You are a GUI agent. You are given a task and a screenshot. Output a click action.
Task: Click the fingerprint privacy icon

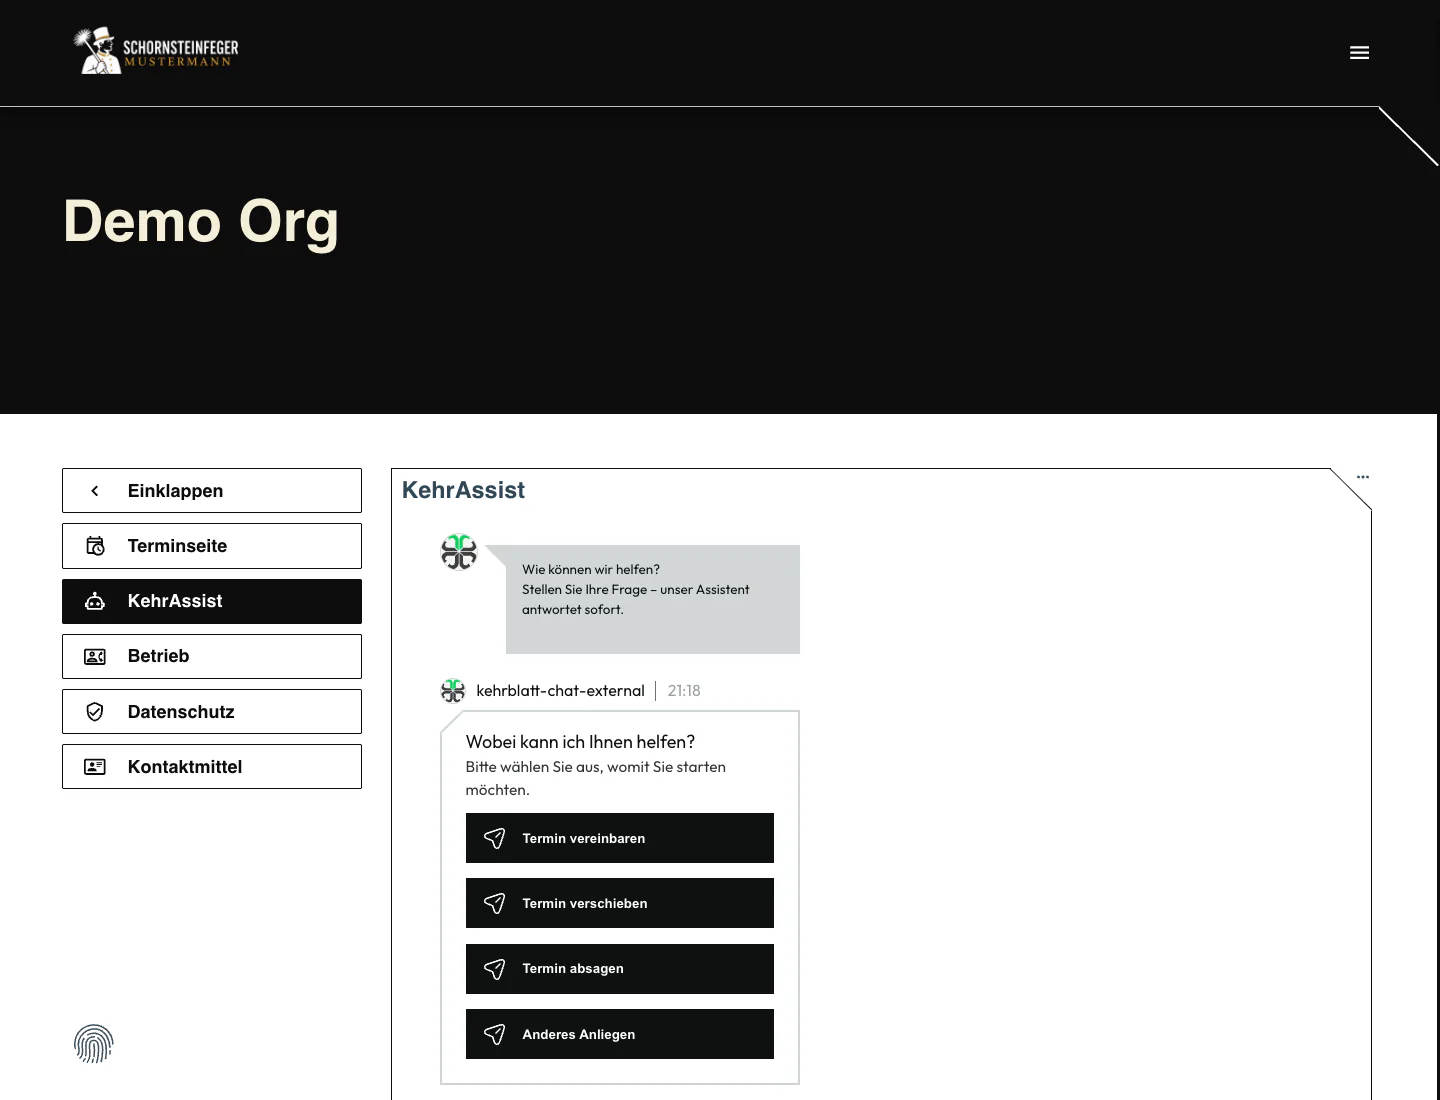pyautogui.click(x=94, y=1044)
